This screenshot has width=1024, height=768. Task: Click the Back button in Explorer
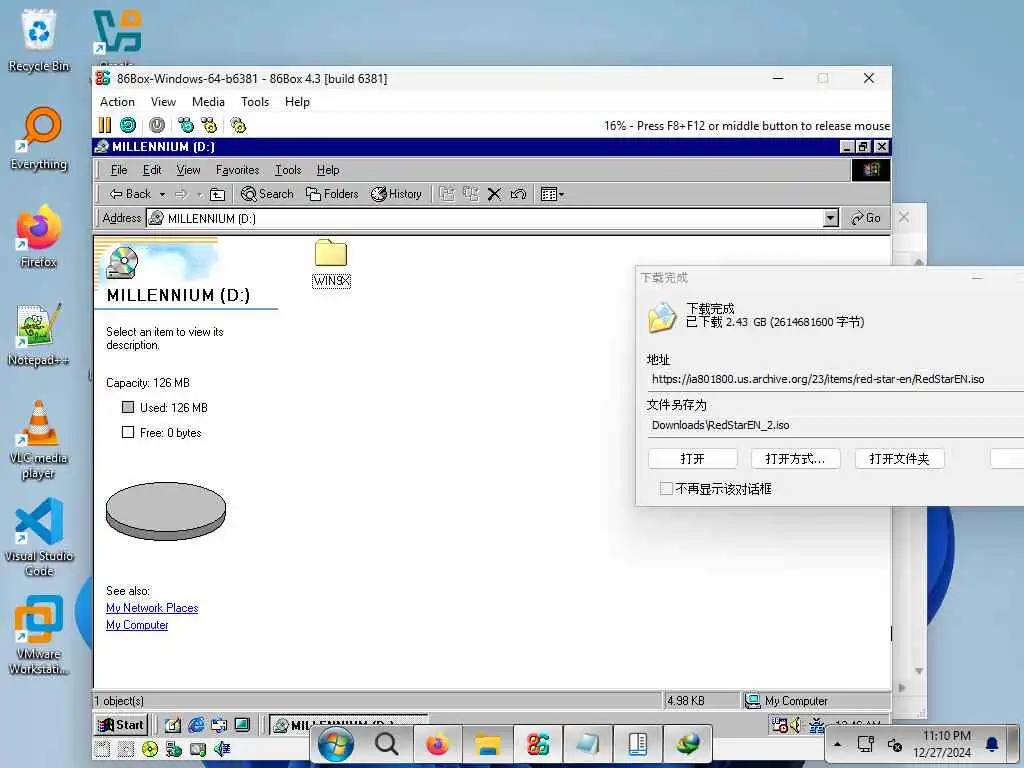point(130,194)
